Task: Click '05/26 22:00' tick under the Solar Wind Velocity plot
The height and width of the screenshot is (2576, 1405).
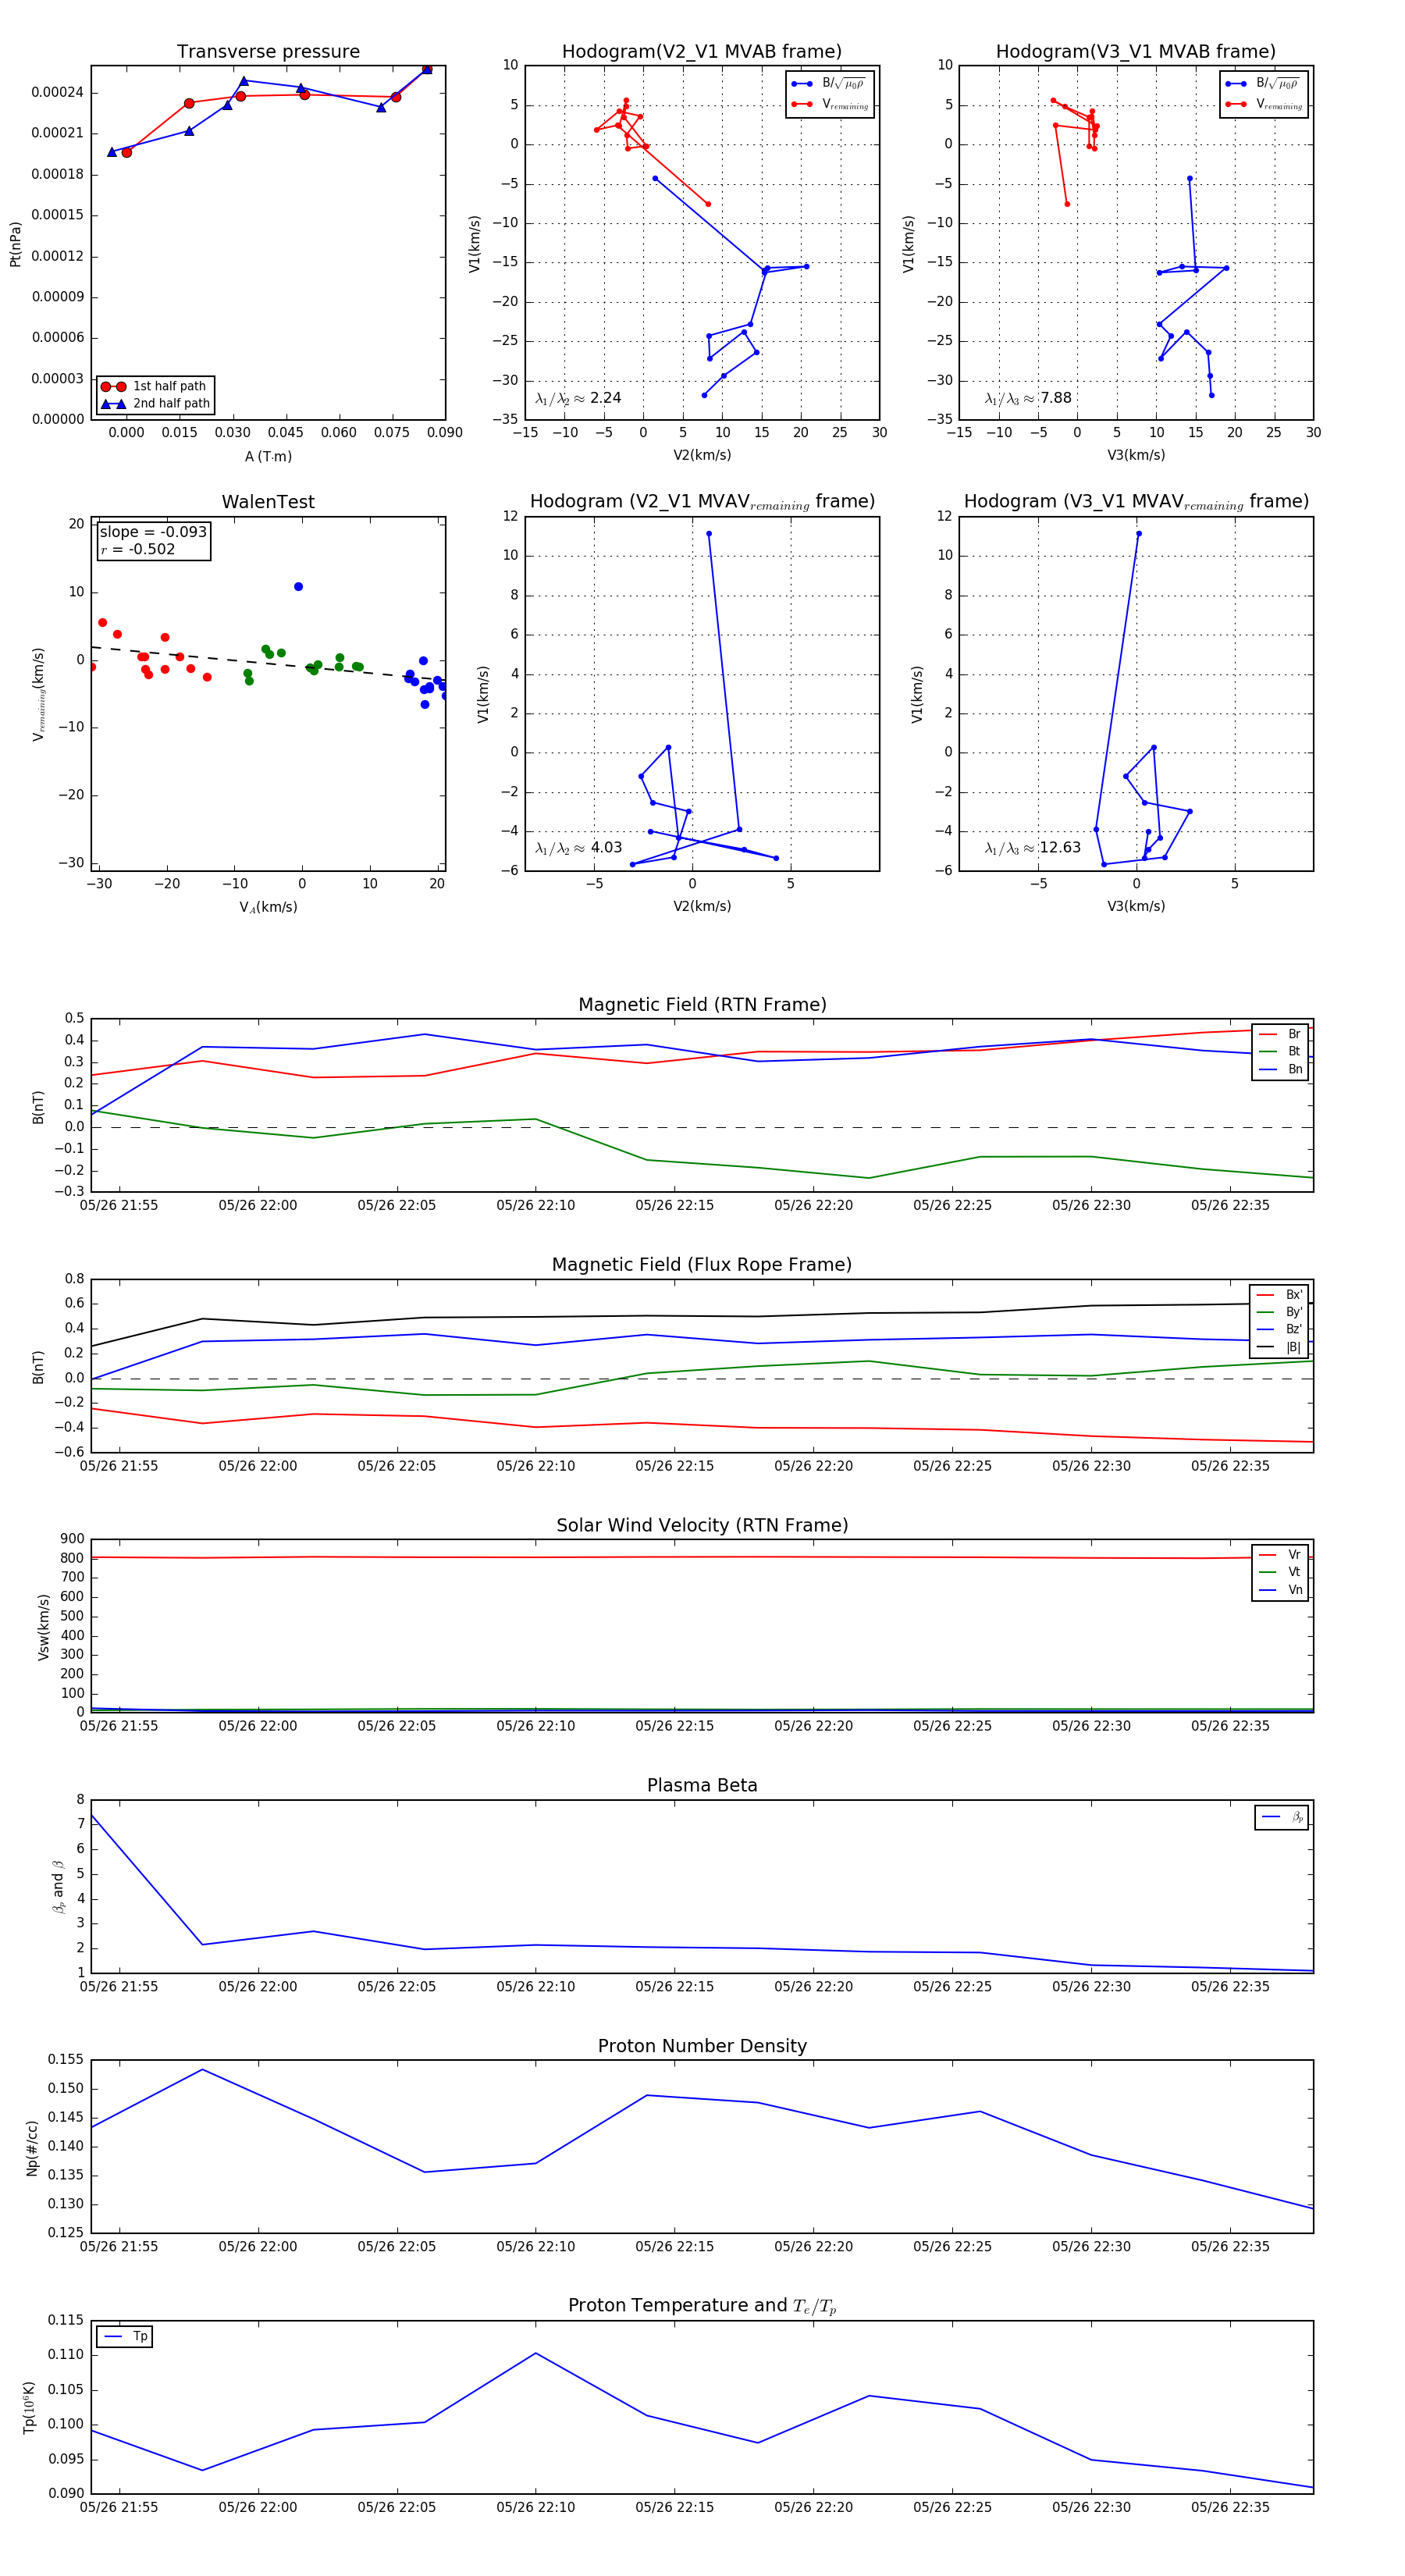Action: [x=258, y=1726]
